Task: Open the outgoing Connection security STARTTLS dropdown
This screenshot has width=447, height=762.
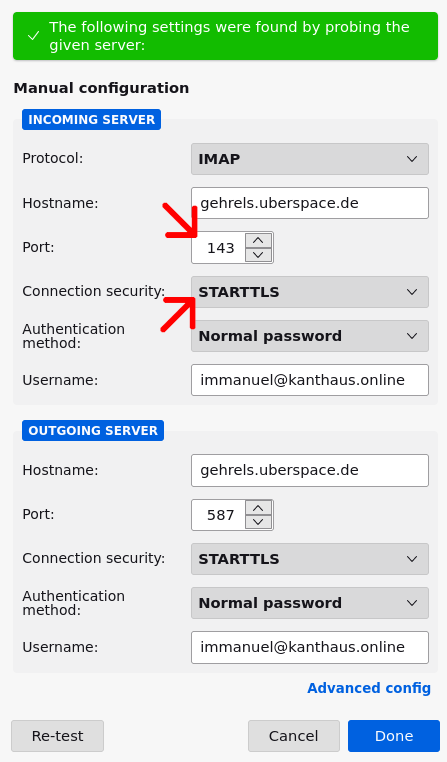Action: click(x=309, y=559)
